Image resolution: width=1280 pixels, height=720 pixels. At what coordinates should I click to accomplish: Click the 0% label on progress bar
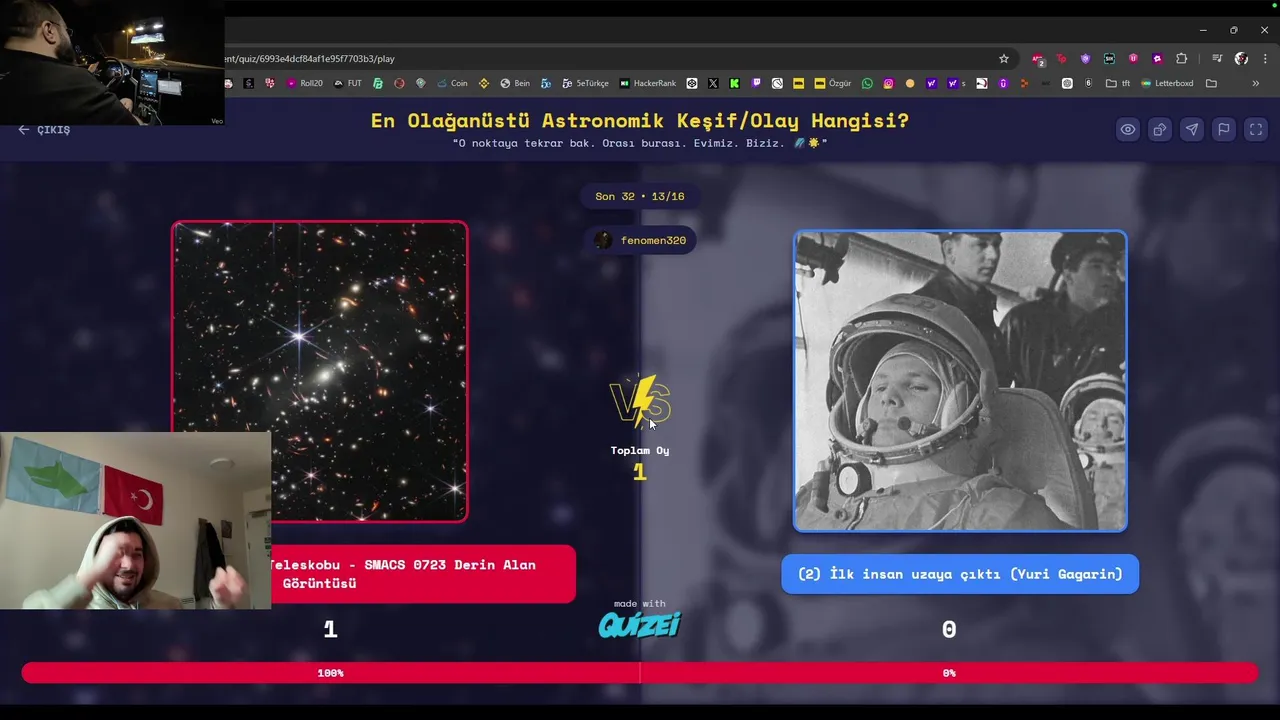pos(949,673)
